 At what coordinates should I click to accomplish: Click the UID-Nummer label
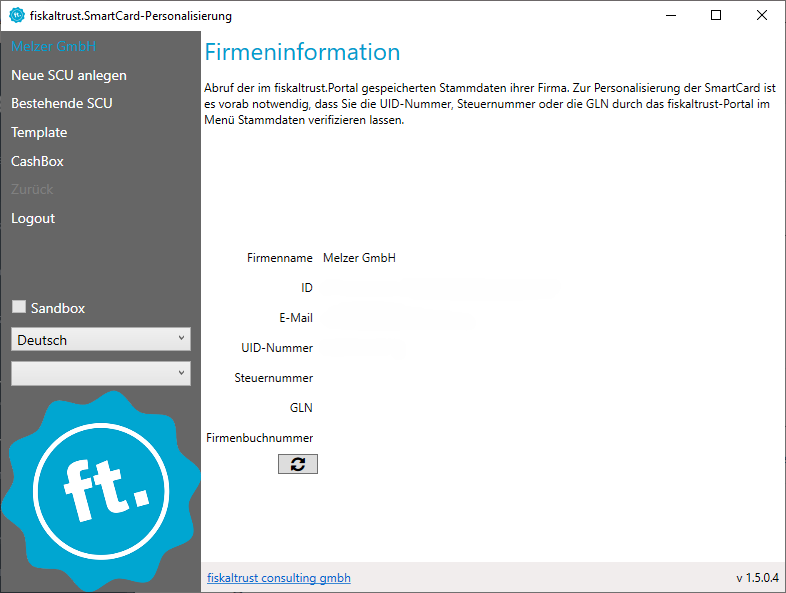[x=277, y=348]
